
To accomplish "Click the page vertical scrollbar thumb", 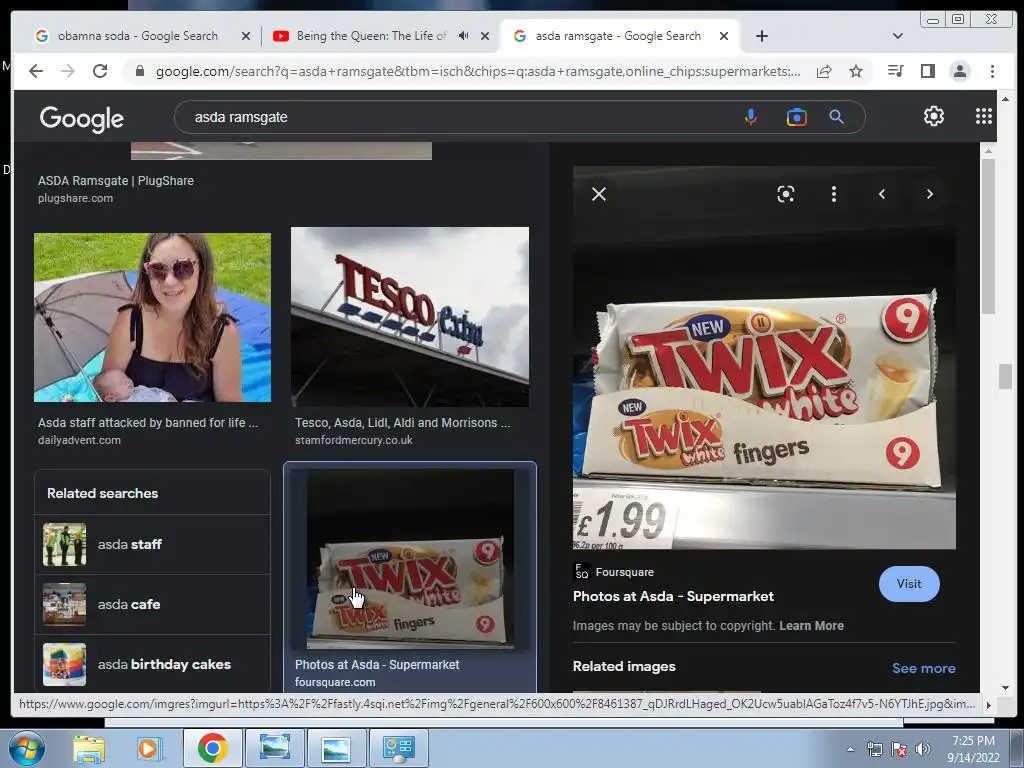I will [1005, 377].
